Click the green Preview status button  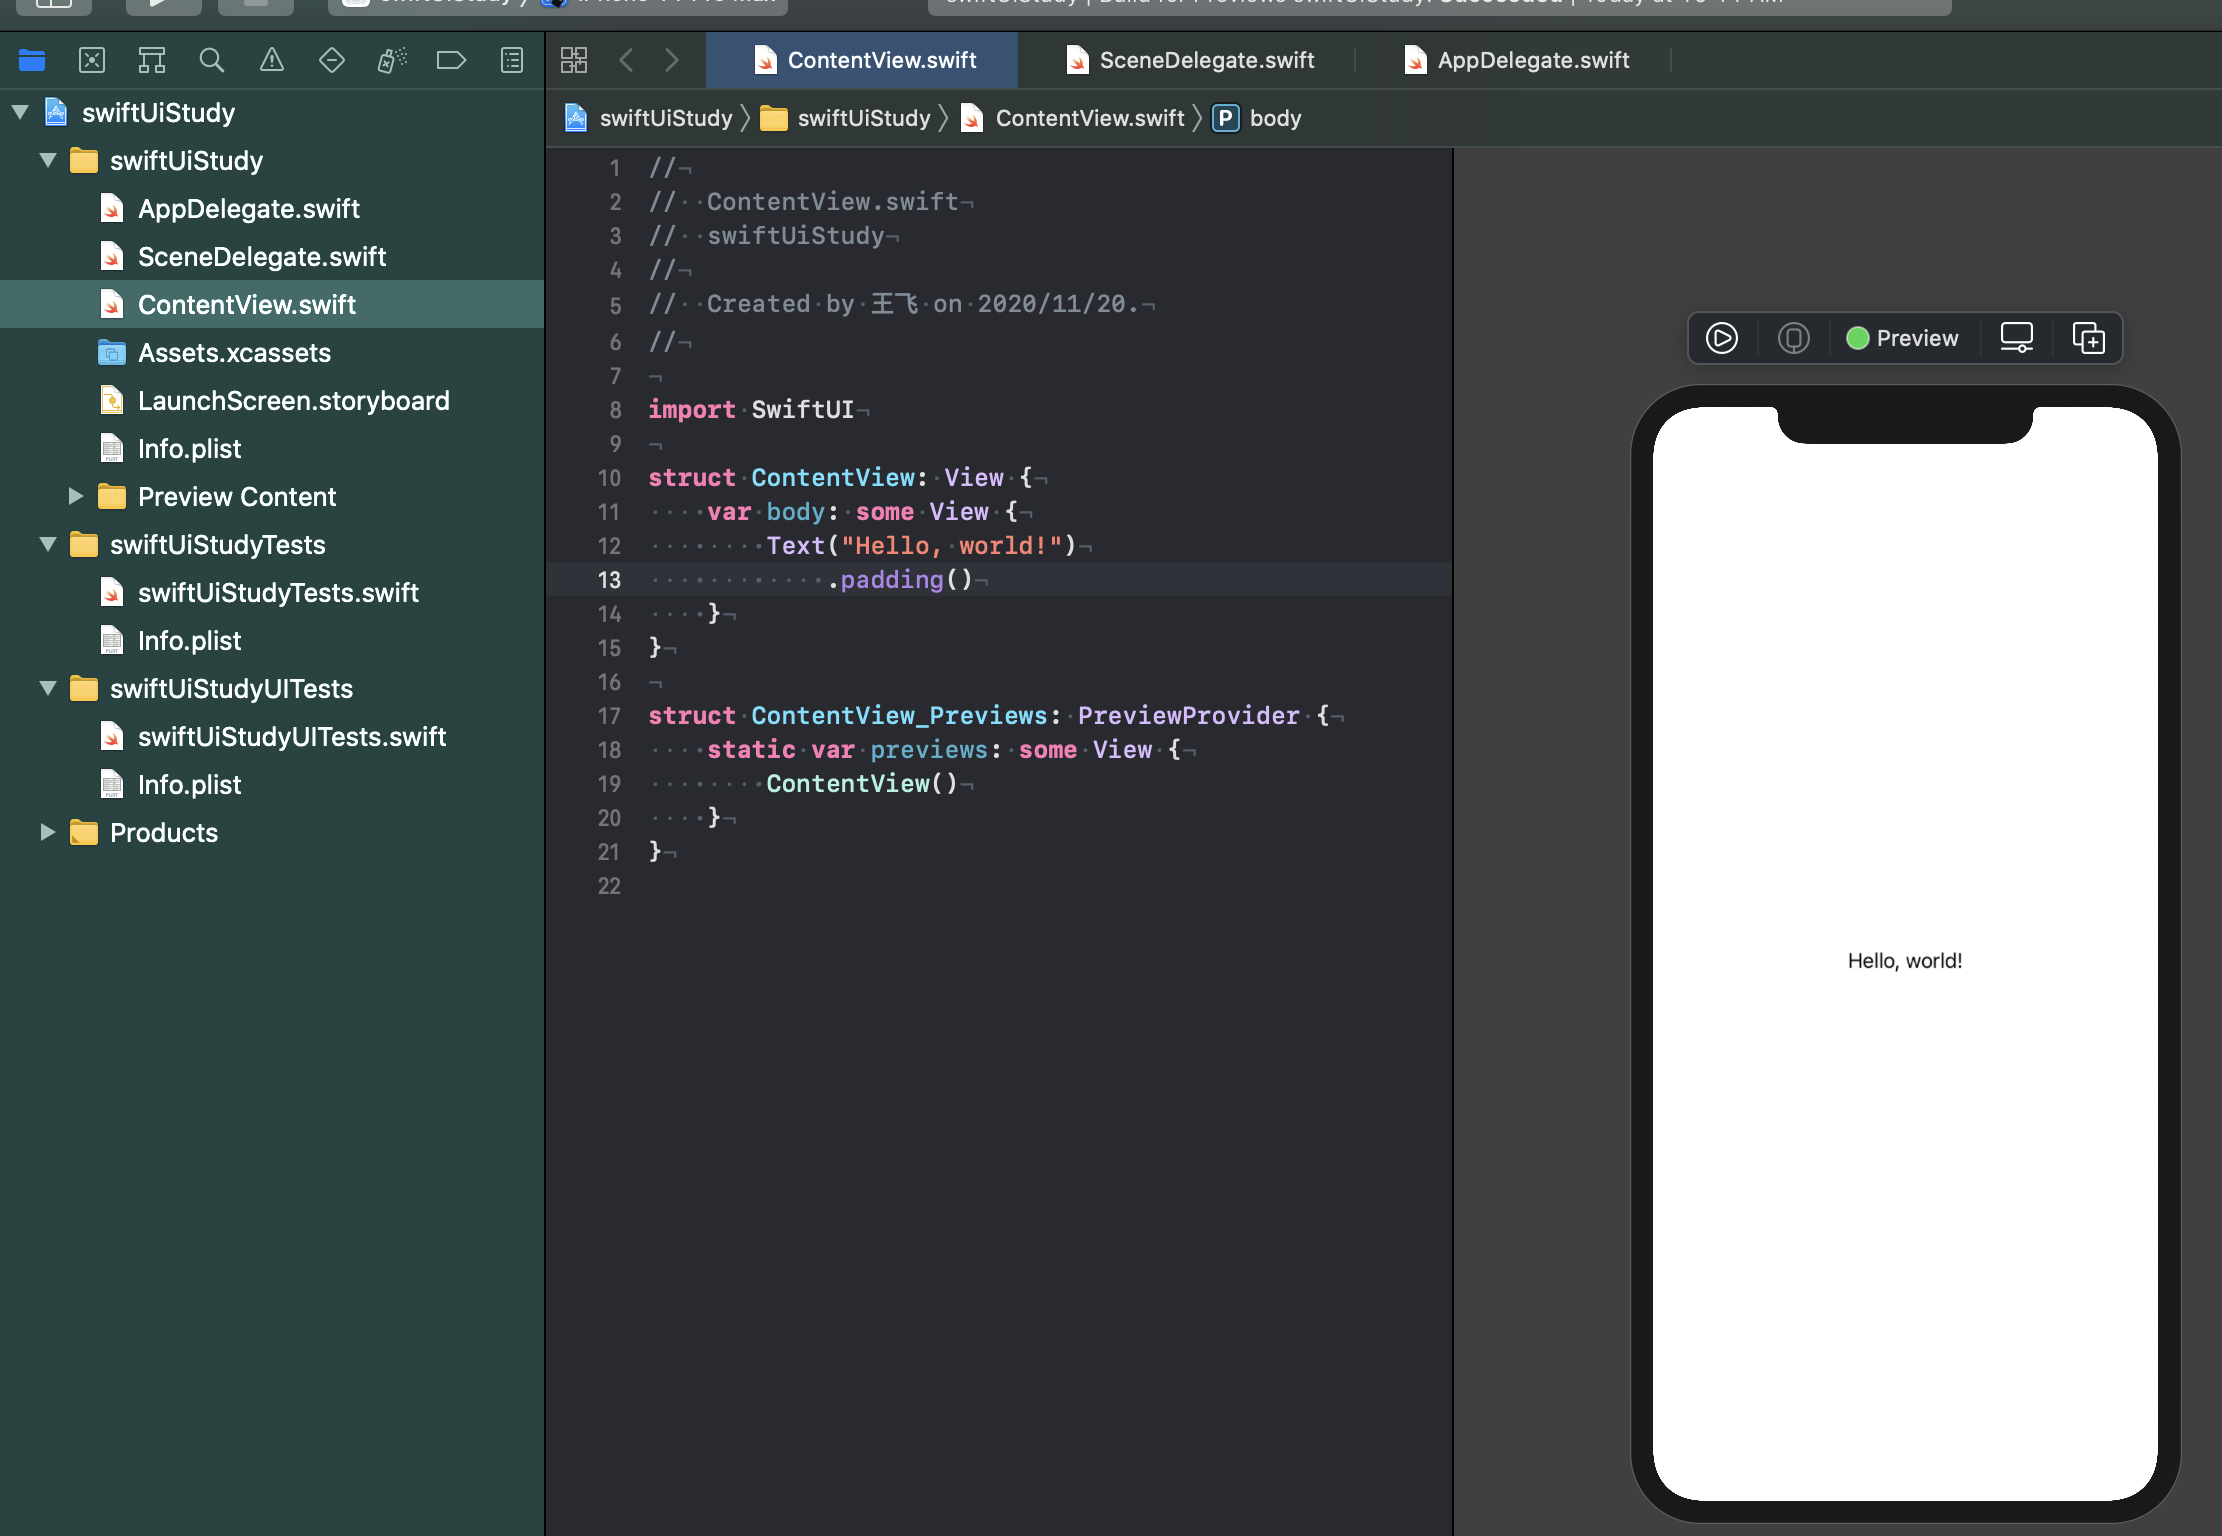point(1902,338)
